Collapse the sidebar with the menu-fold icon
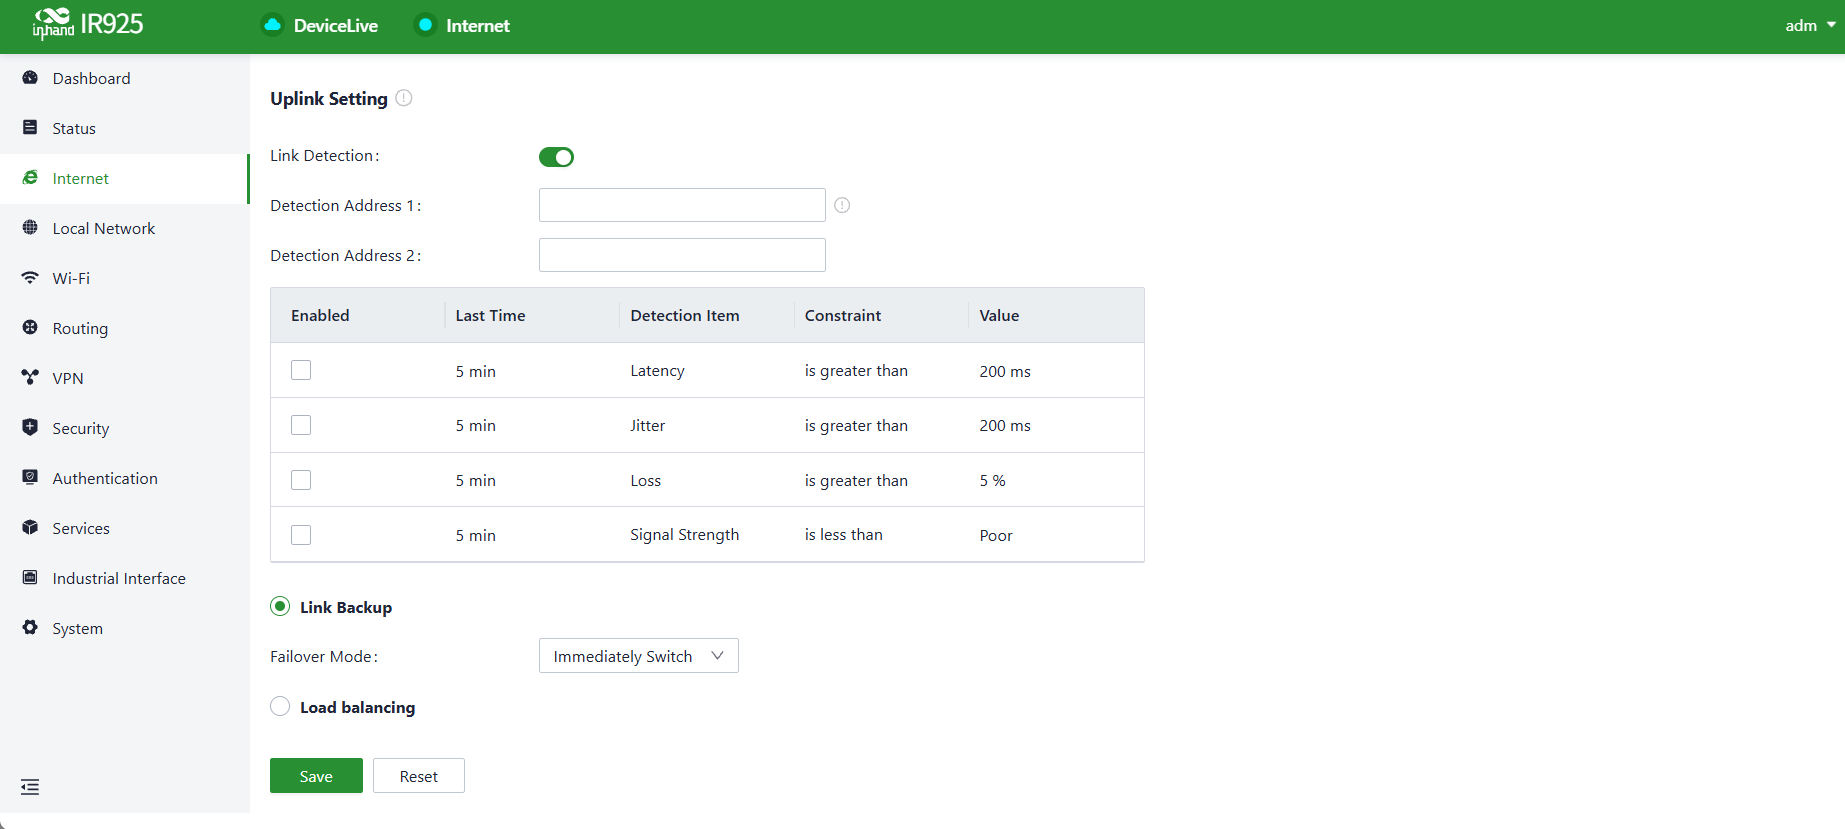Viewport: 1845px width, 829px height. click(x=30, y=787)
